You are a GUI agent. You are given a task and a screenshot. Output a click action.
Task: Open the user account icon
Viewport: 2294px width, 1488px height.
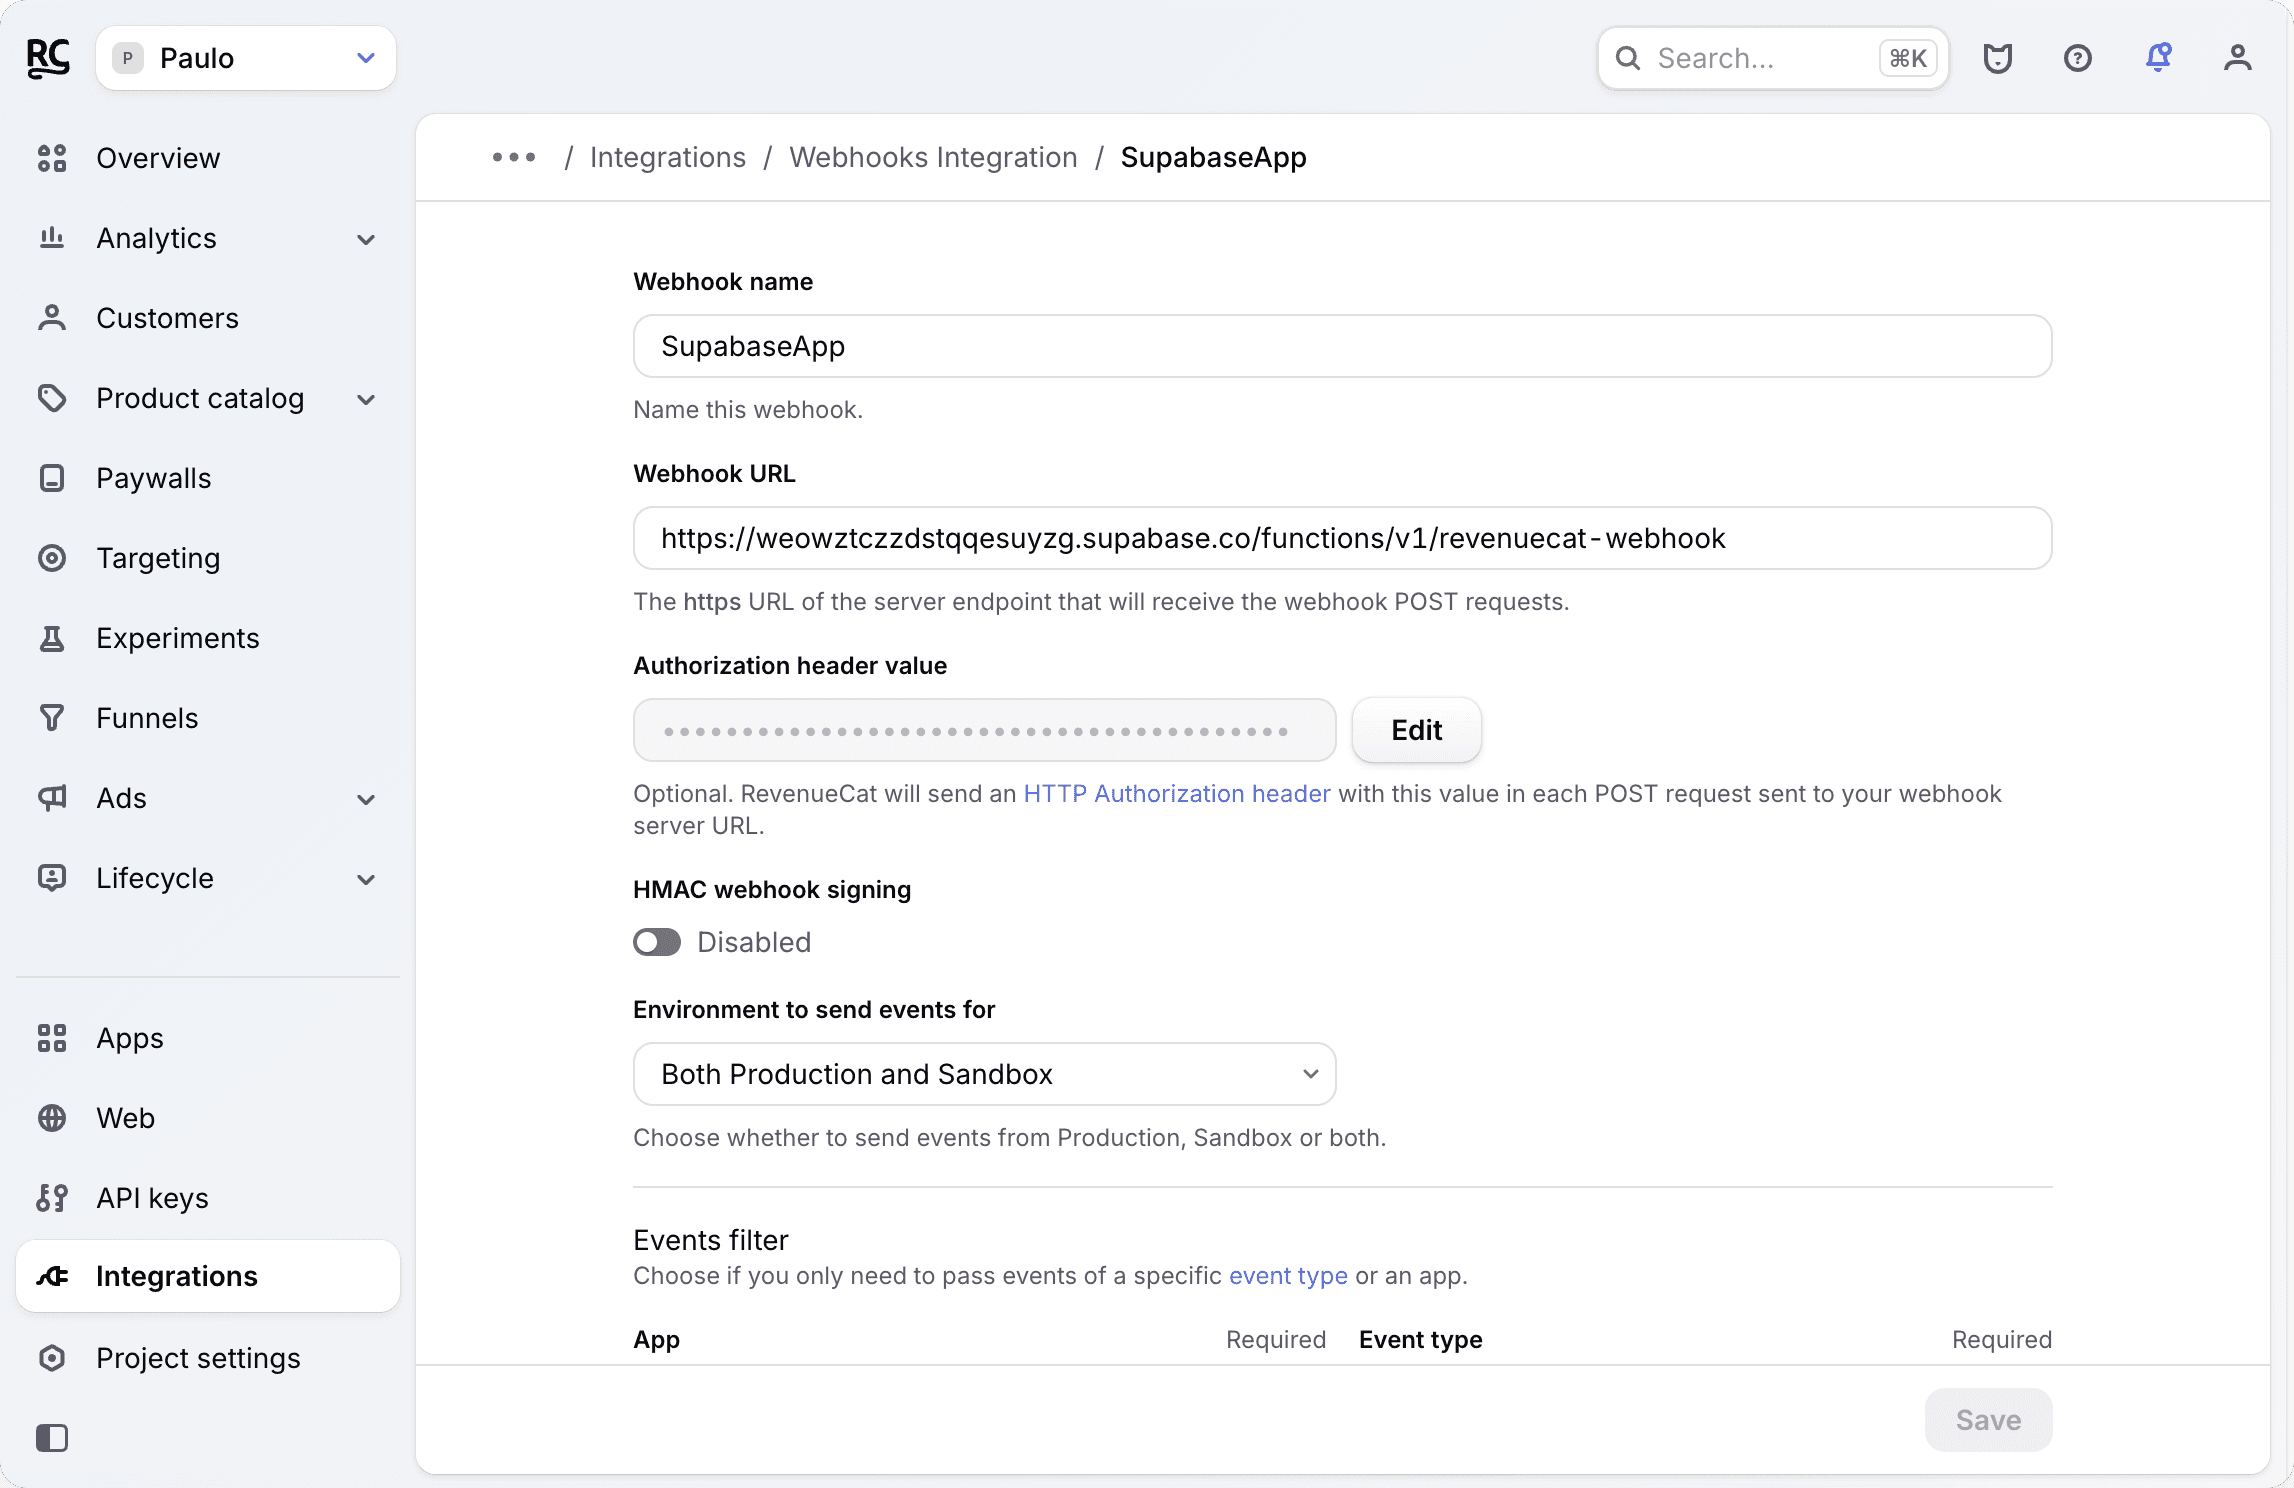click(2238, 58)
